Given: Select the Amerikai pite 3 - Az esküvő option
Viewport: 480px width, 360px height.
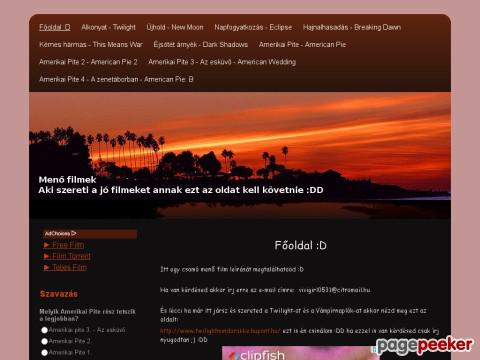Looking at the screenshot, I should point(44,330).
